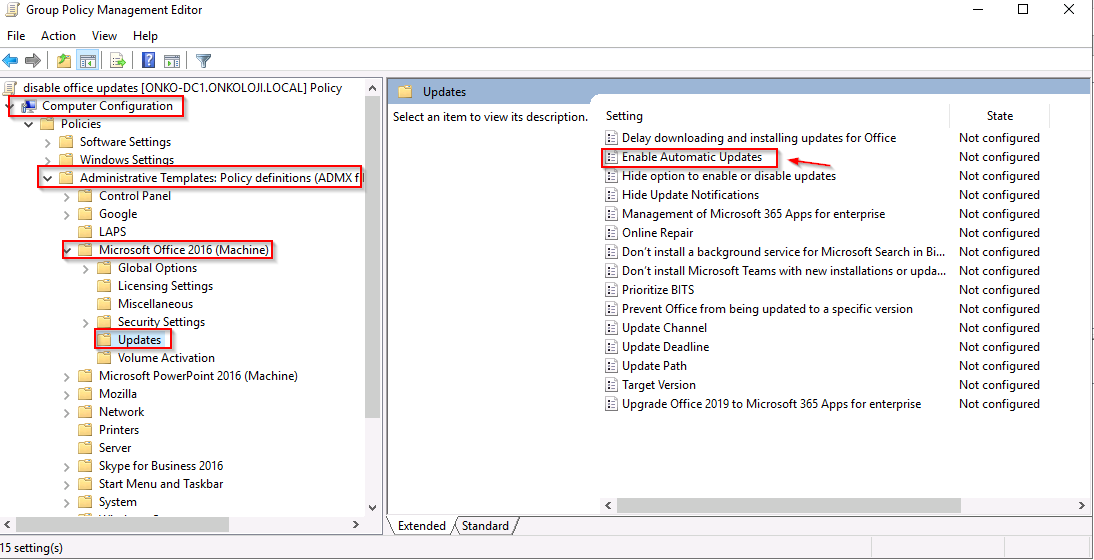
Task: Open the View menu
Action: click(105, 36)
